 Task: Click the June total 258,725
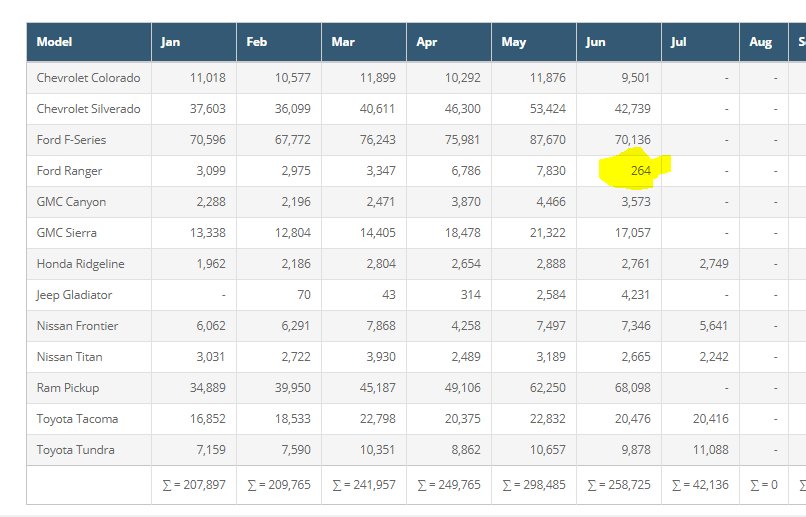click(x=619, y=485)
